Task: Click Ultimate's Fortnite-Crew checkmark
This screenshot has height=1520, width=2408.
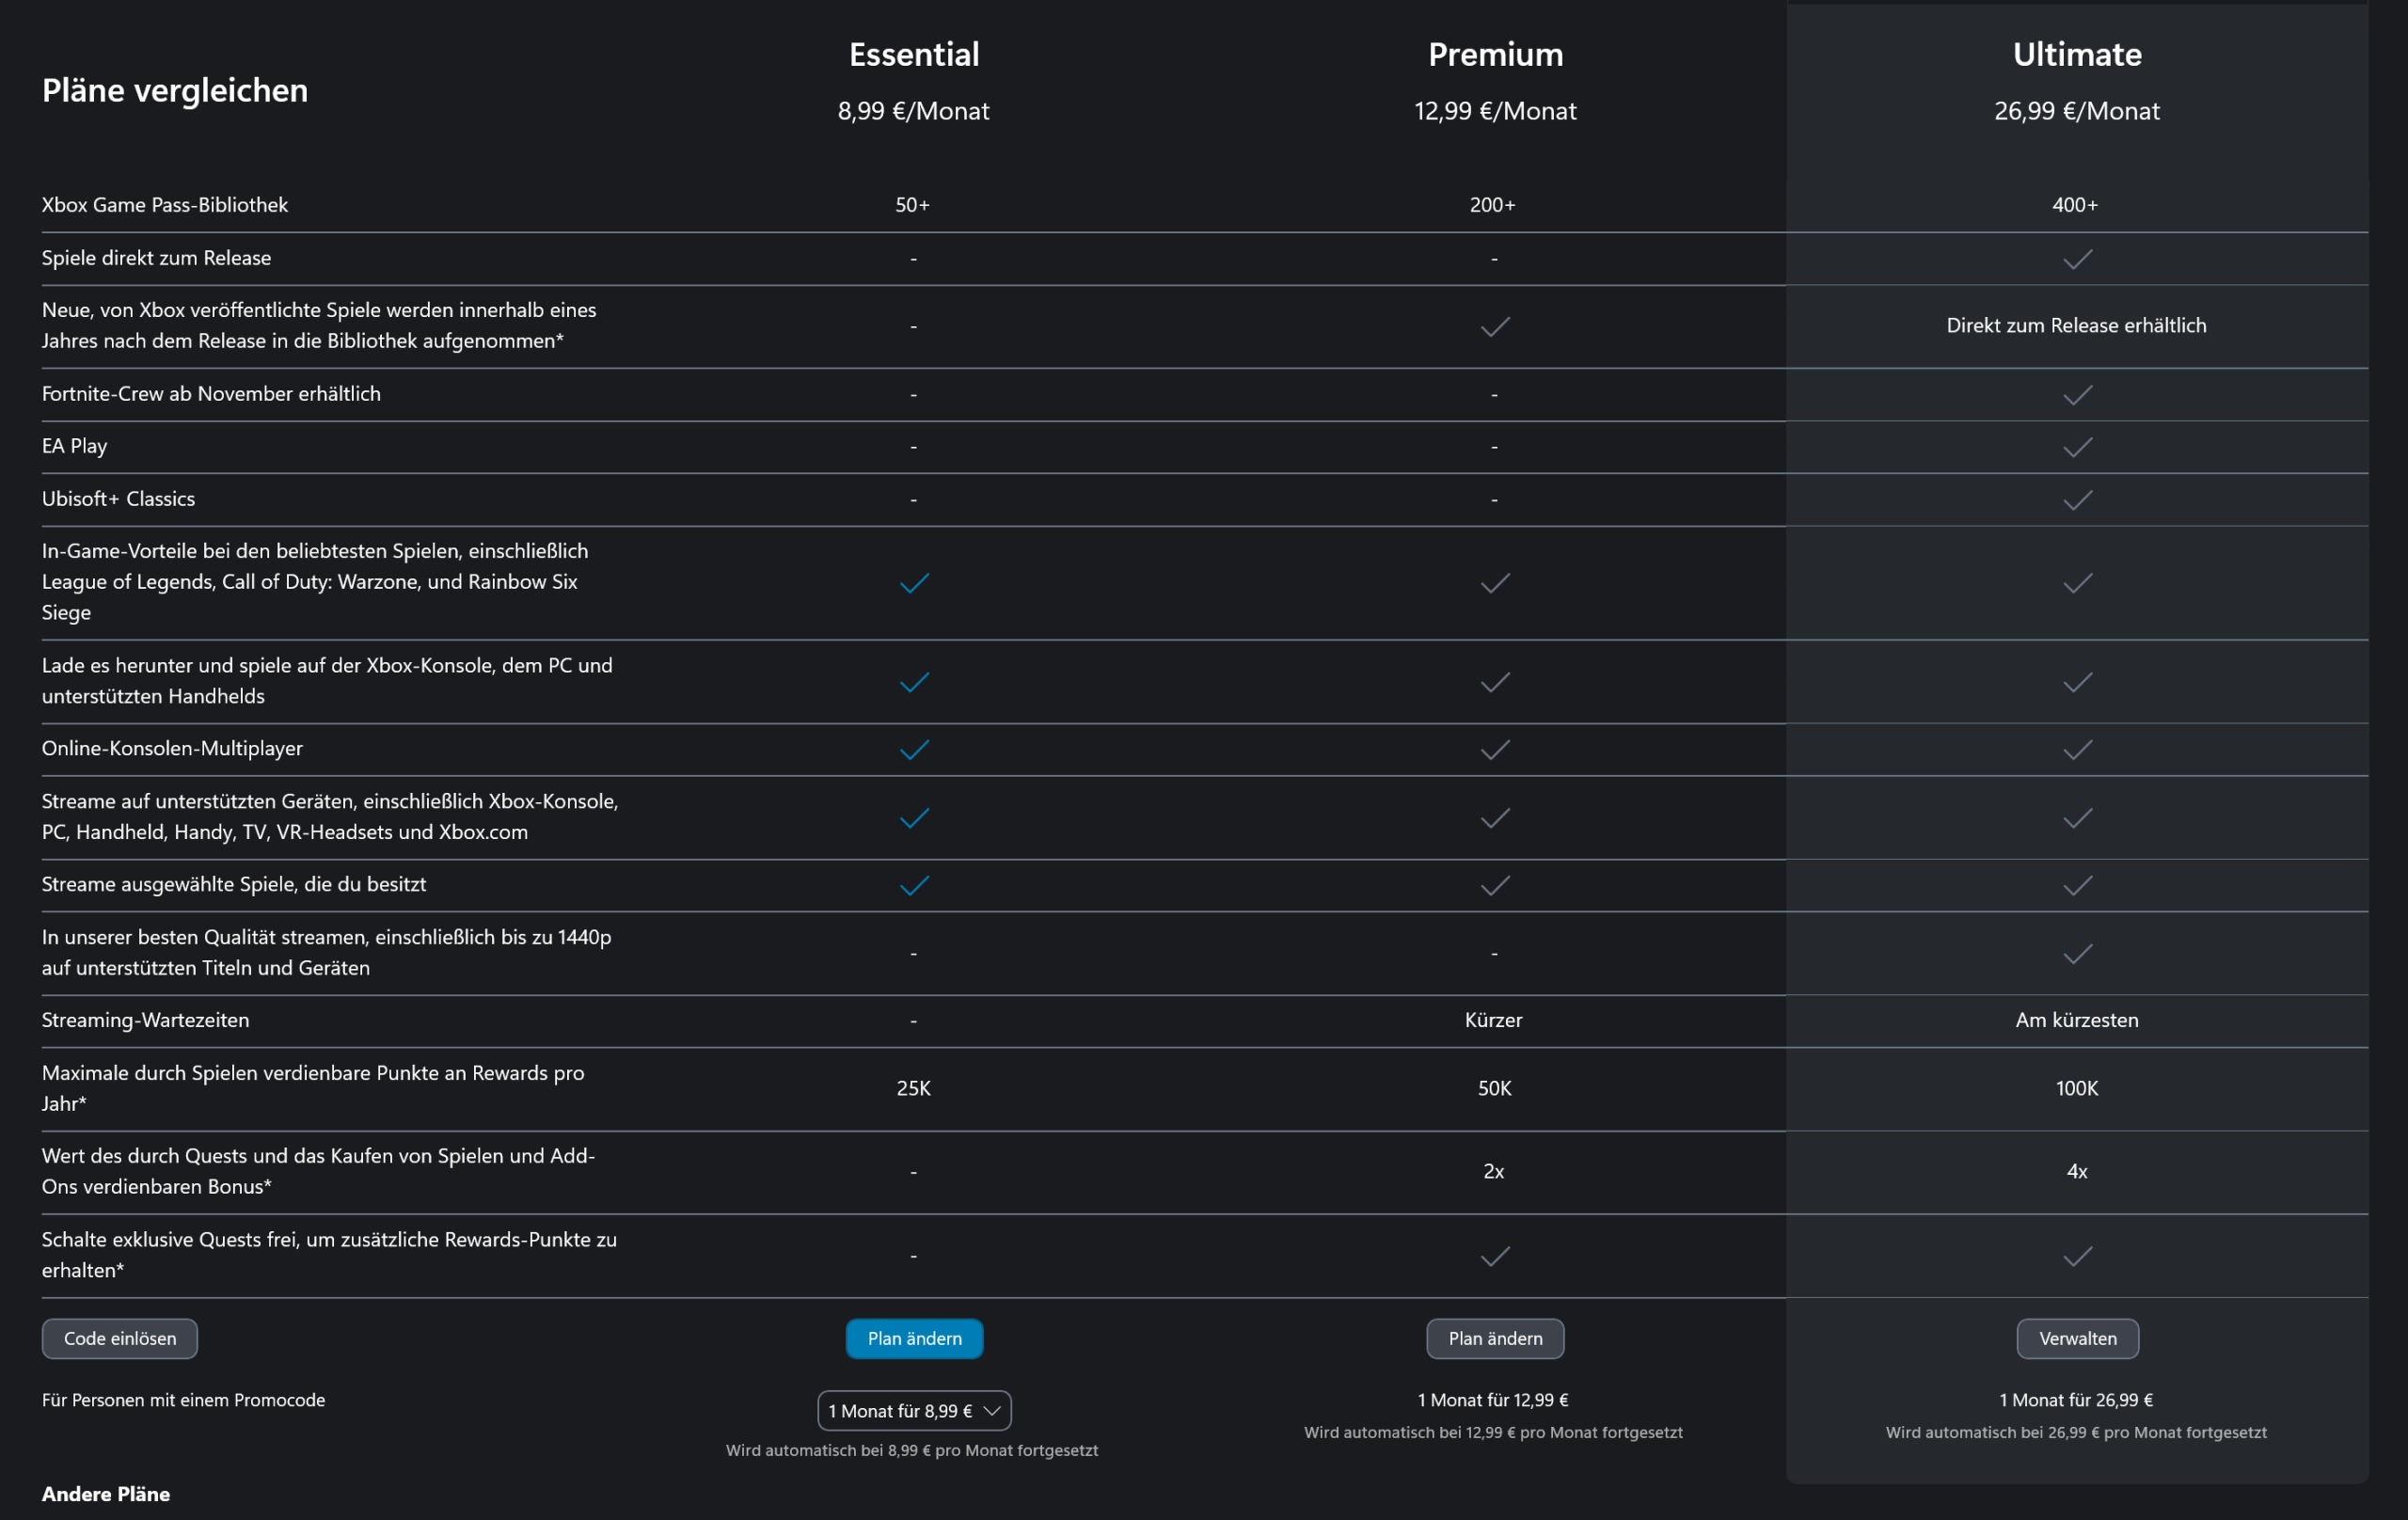Action: pos(2077,395)
